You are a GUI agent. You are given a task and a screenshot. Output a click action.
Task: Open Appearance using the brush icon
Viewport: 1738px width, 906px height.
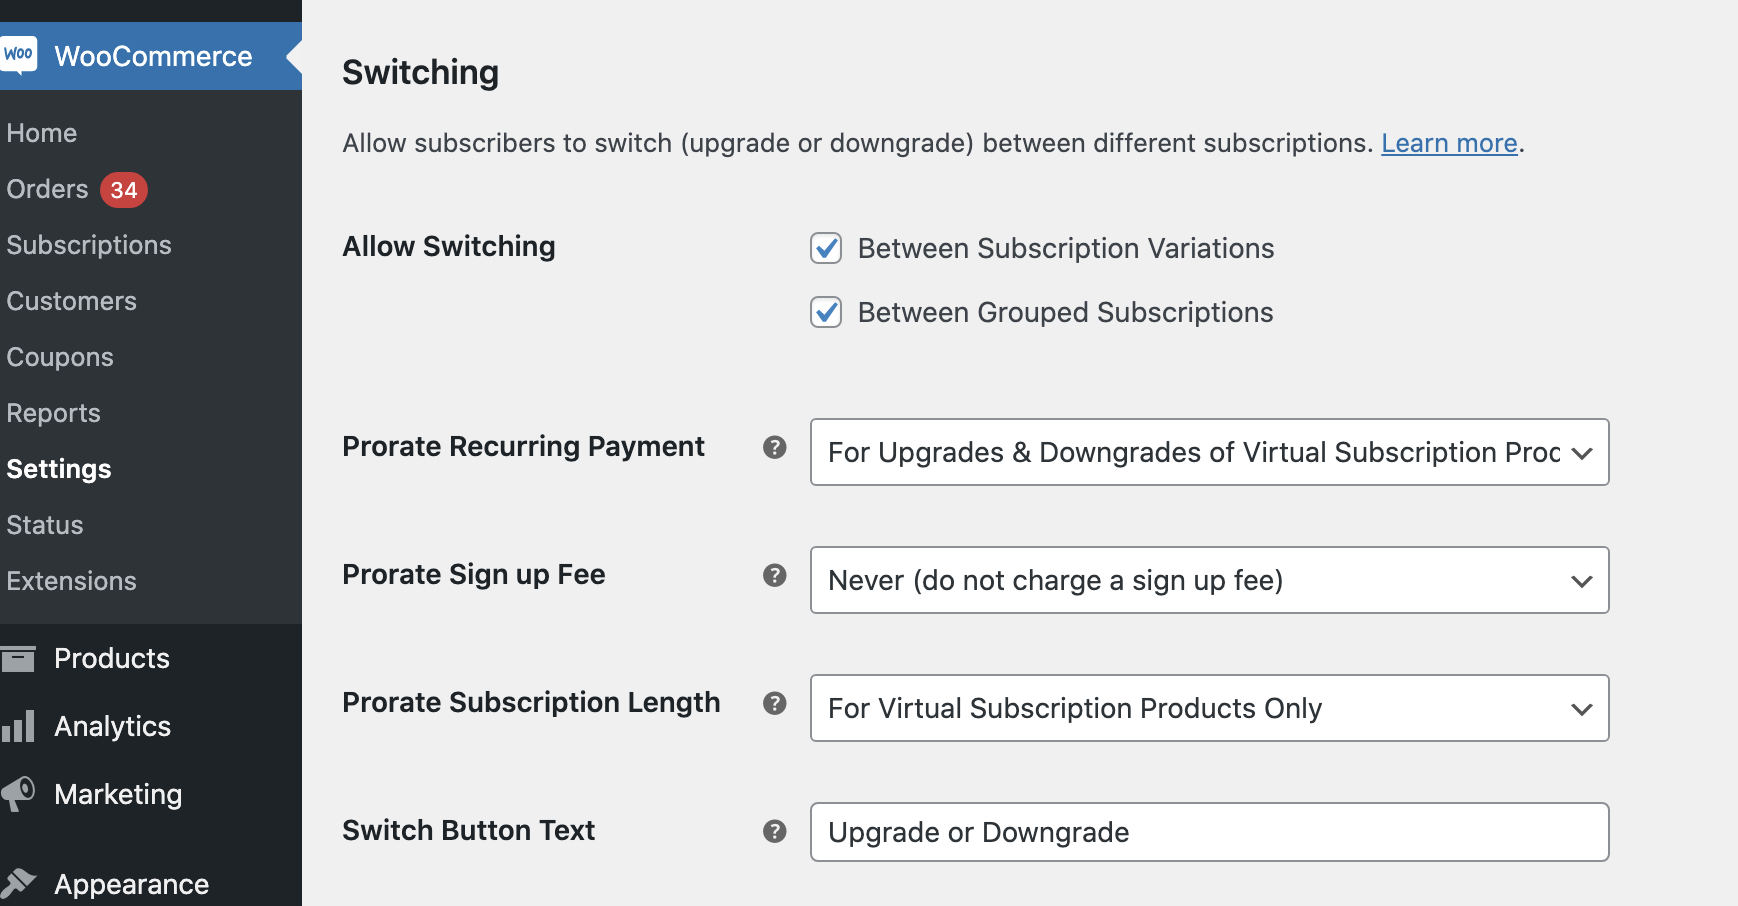tap(20, 880)
